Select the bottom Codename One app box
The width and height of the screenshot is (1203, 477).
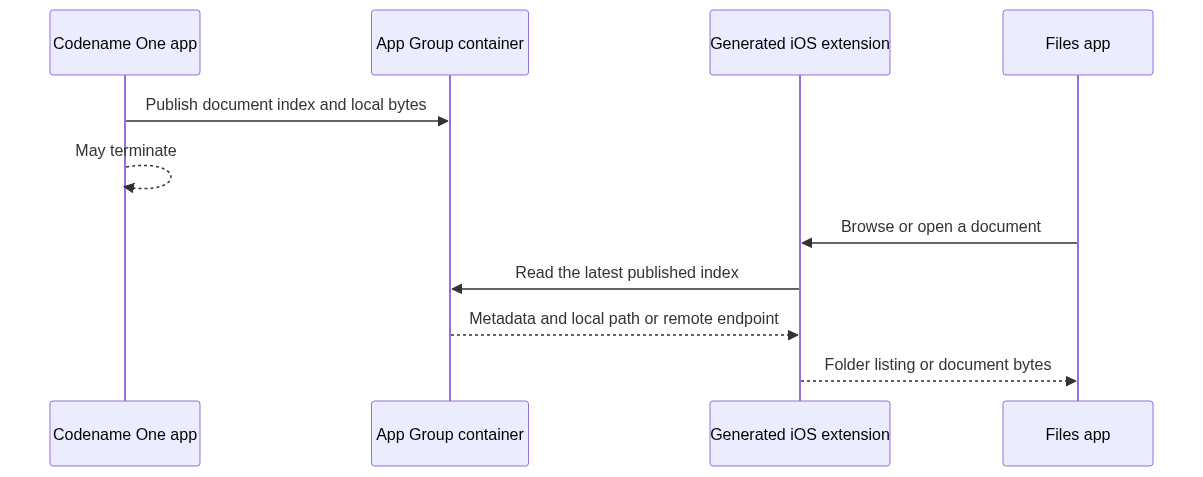coord(125,434)
